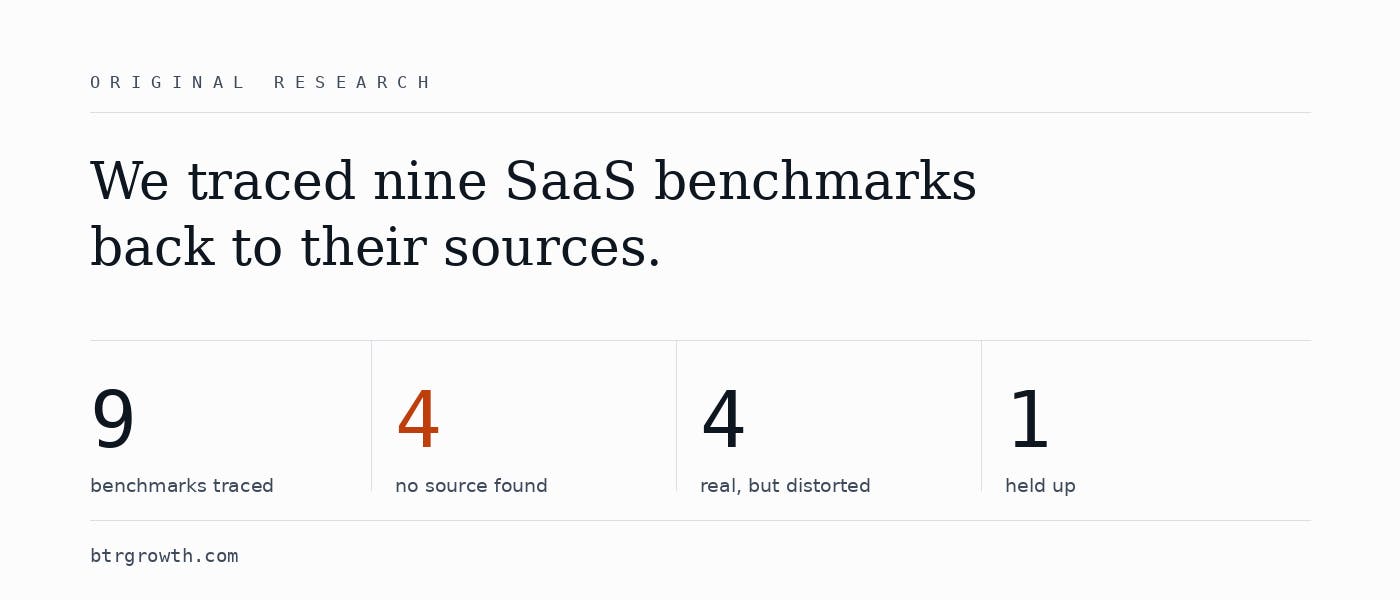Click the orange number 4

(418, 421)
